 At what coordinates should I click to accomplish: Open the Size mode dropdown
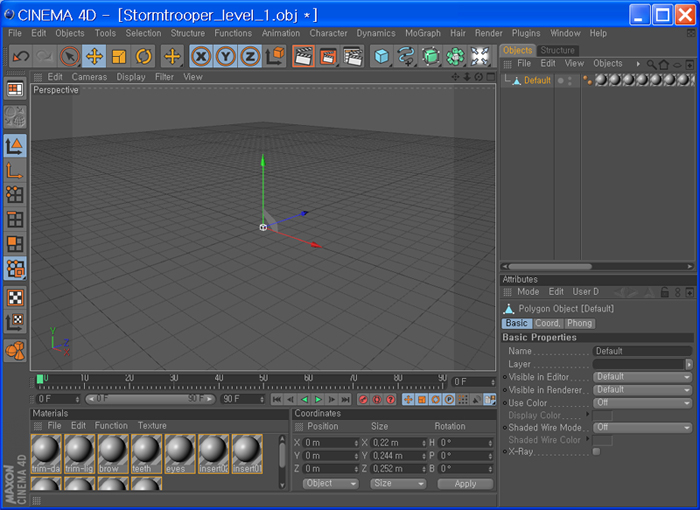pyautogui.click(x=398, y=484)
